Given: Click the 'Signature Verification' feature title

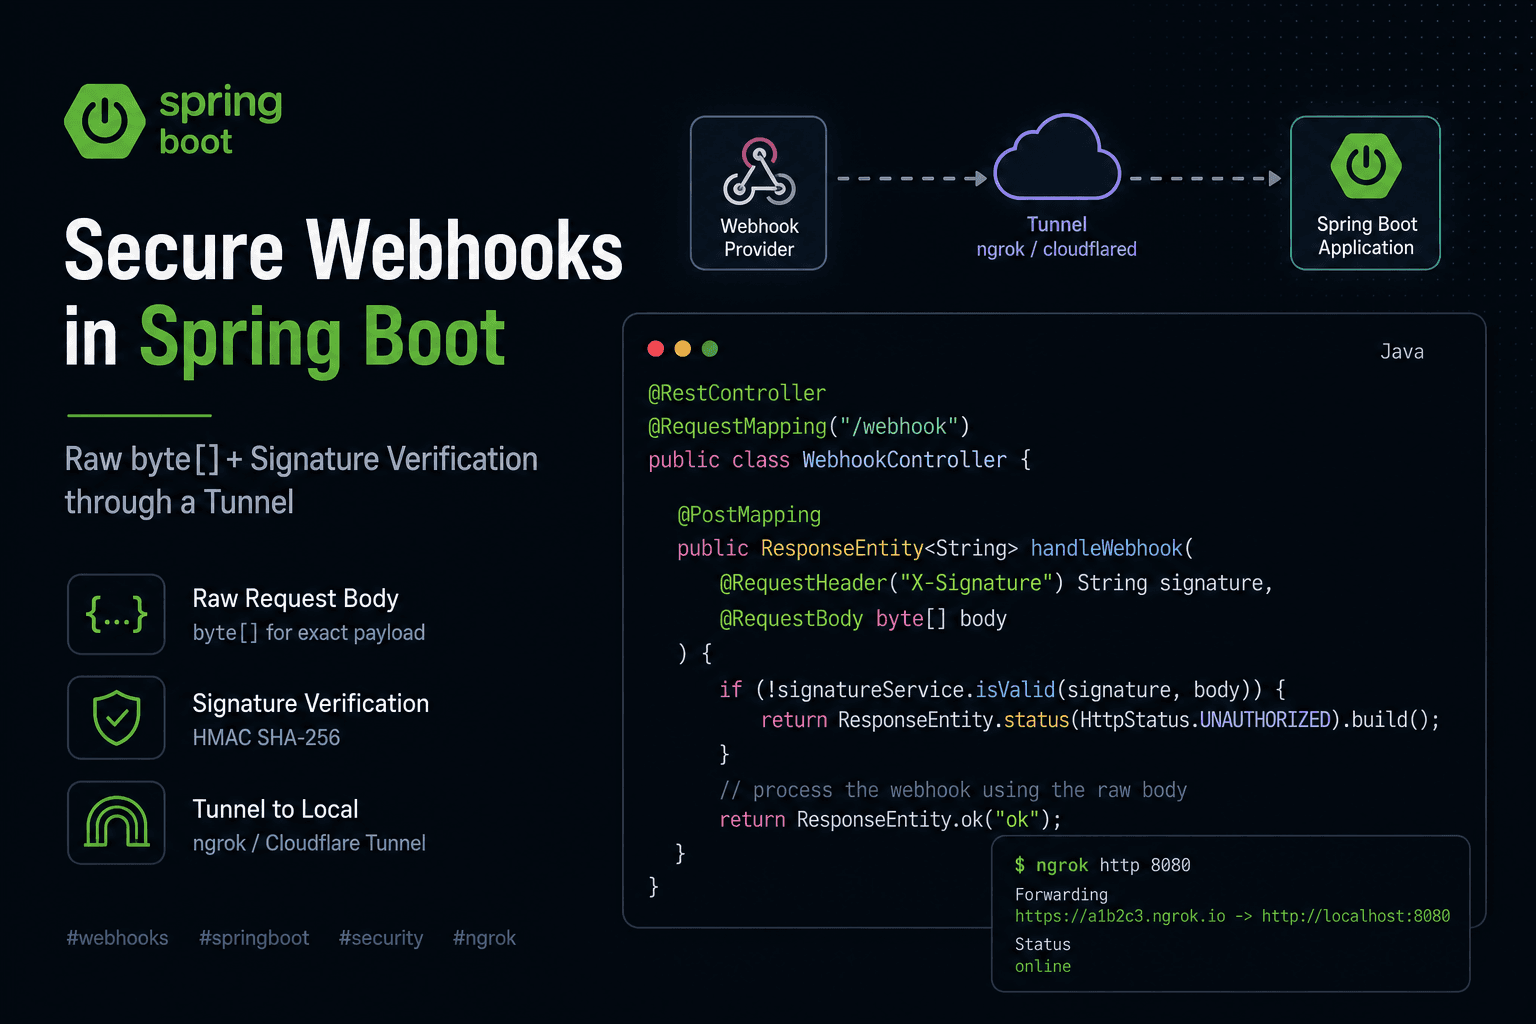Looking at the screenshot, I should click(x=311, y=703).
